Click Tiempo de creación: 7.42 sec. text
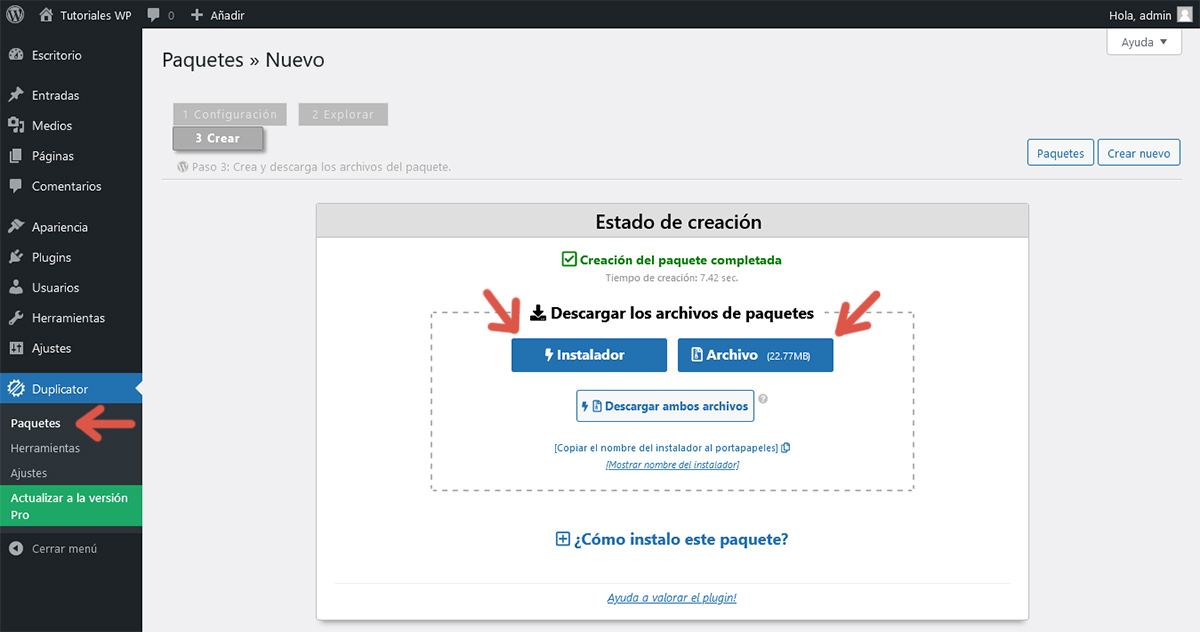This screenshot has width=1200, height=632. (672, 278)
